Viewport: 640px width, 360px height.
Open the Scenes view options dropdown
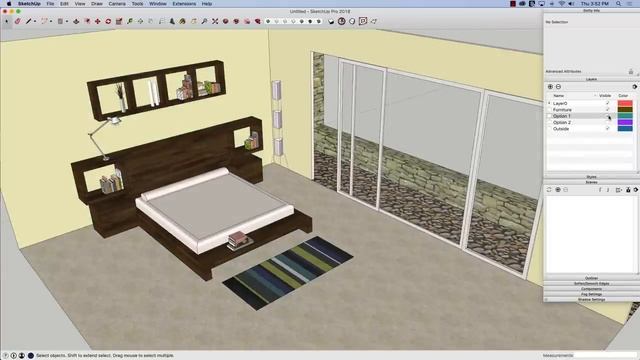click(x=619, y=190)
